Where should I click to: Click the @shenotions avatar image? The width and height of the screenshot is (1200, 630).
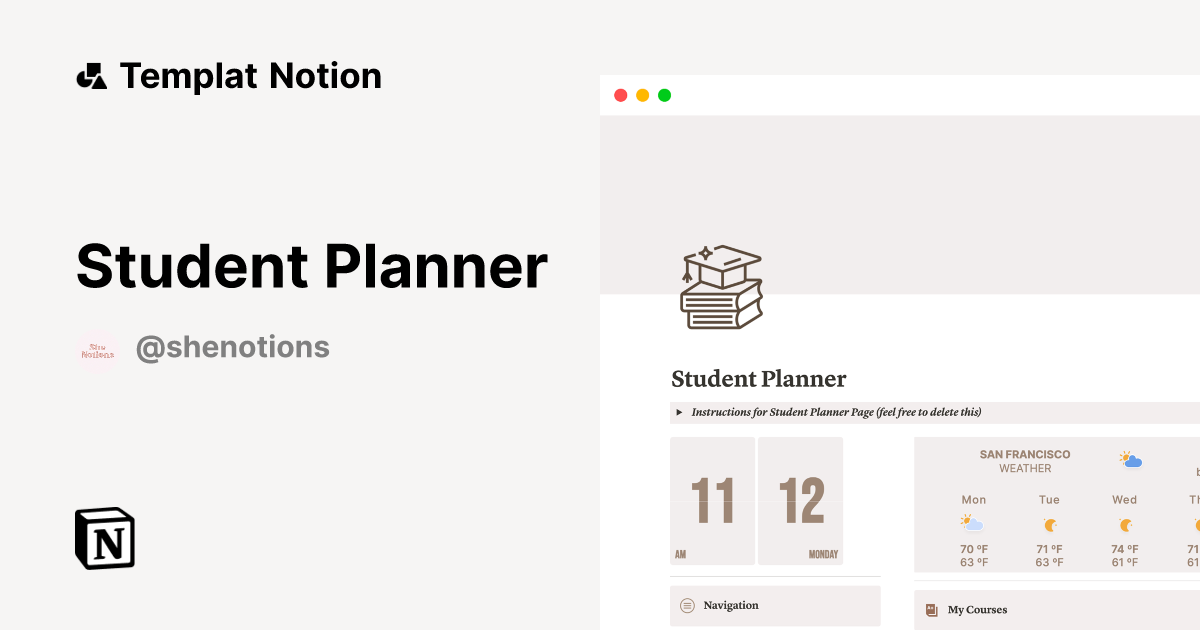97,347
